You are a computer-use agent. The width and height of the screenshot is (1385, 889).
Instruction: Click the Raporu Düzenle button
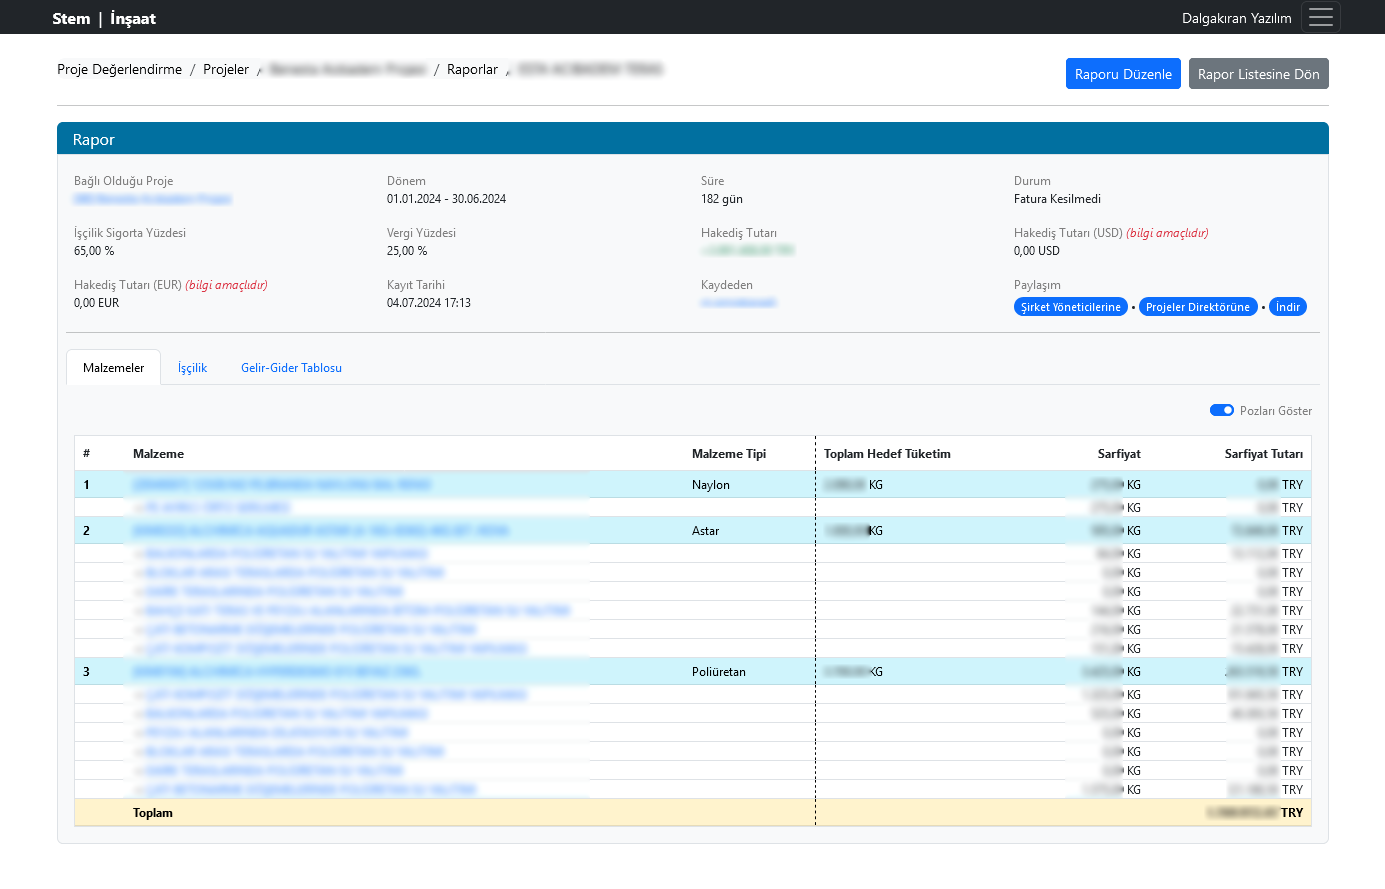pos(1123,74)
